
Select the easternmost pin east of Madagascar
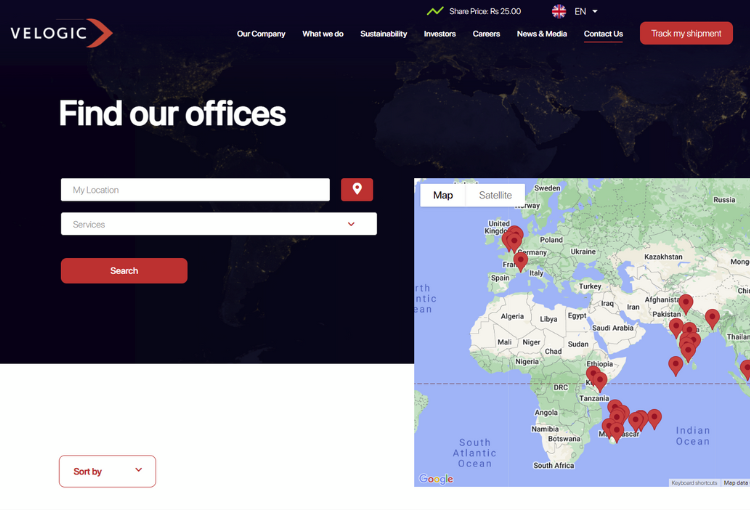coord(654,419)
